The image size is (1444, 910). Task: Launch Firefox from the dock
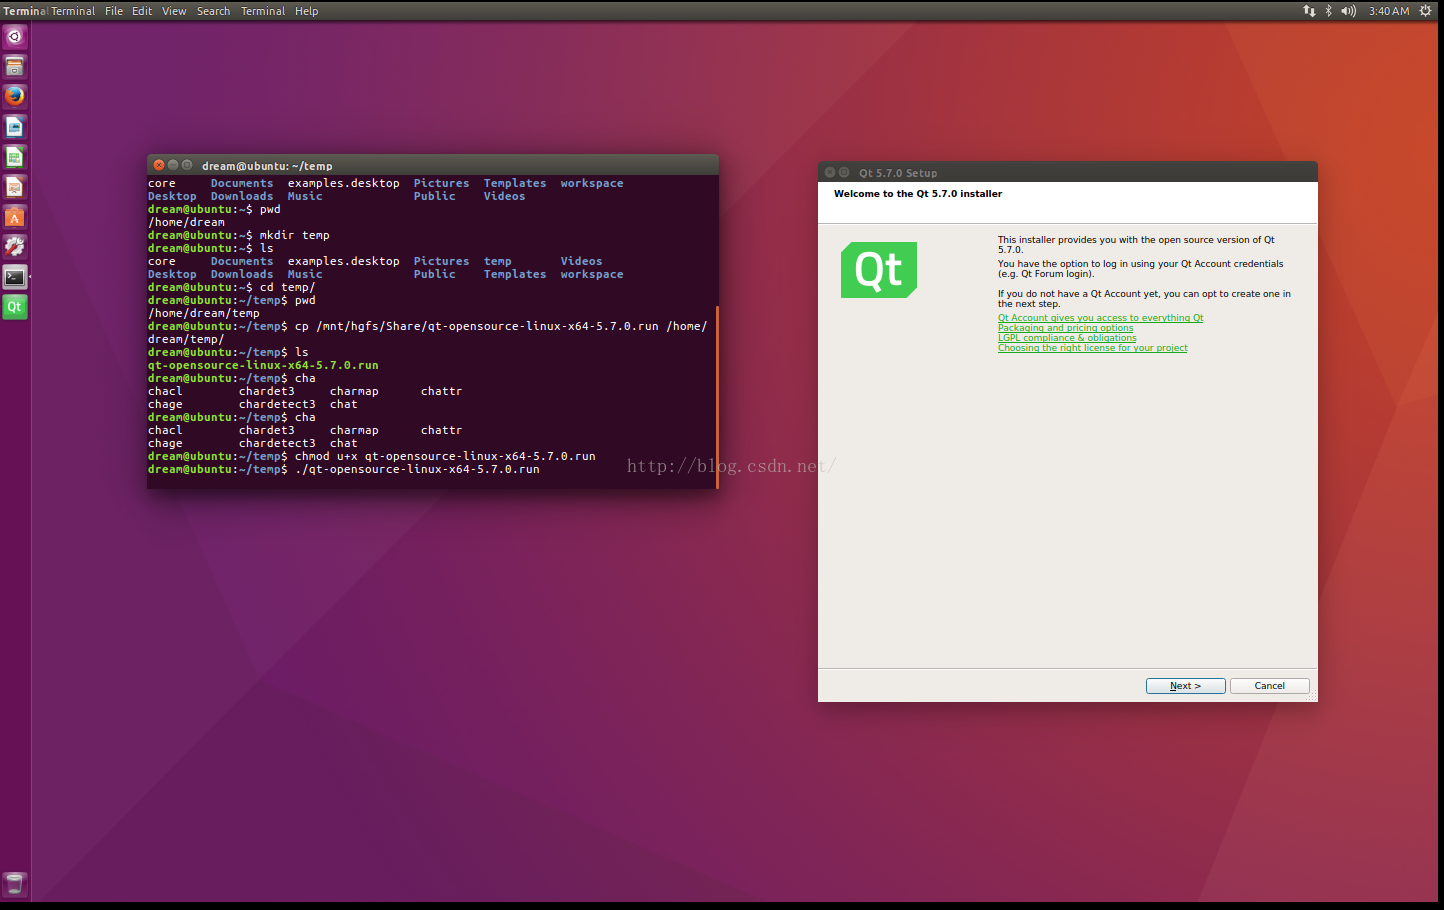[x=15, y=97]
